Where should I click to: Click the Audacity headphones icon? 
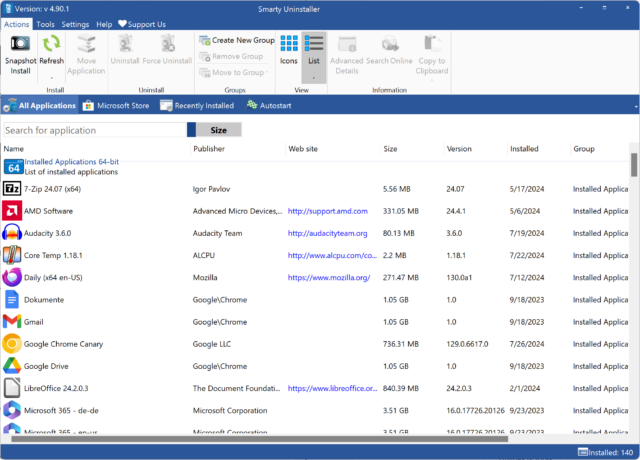pyautogui.click(x=12, y=233)
